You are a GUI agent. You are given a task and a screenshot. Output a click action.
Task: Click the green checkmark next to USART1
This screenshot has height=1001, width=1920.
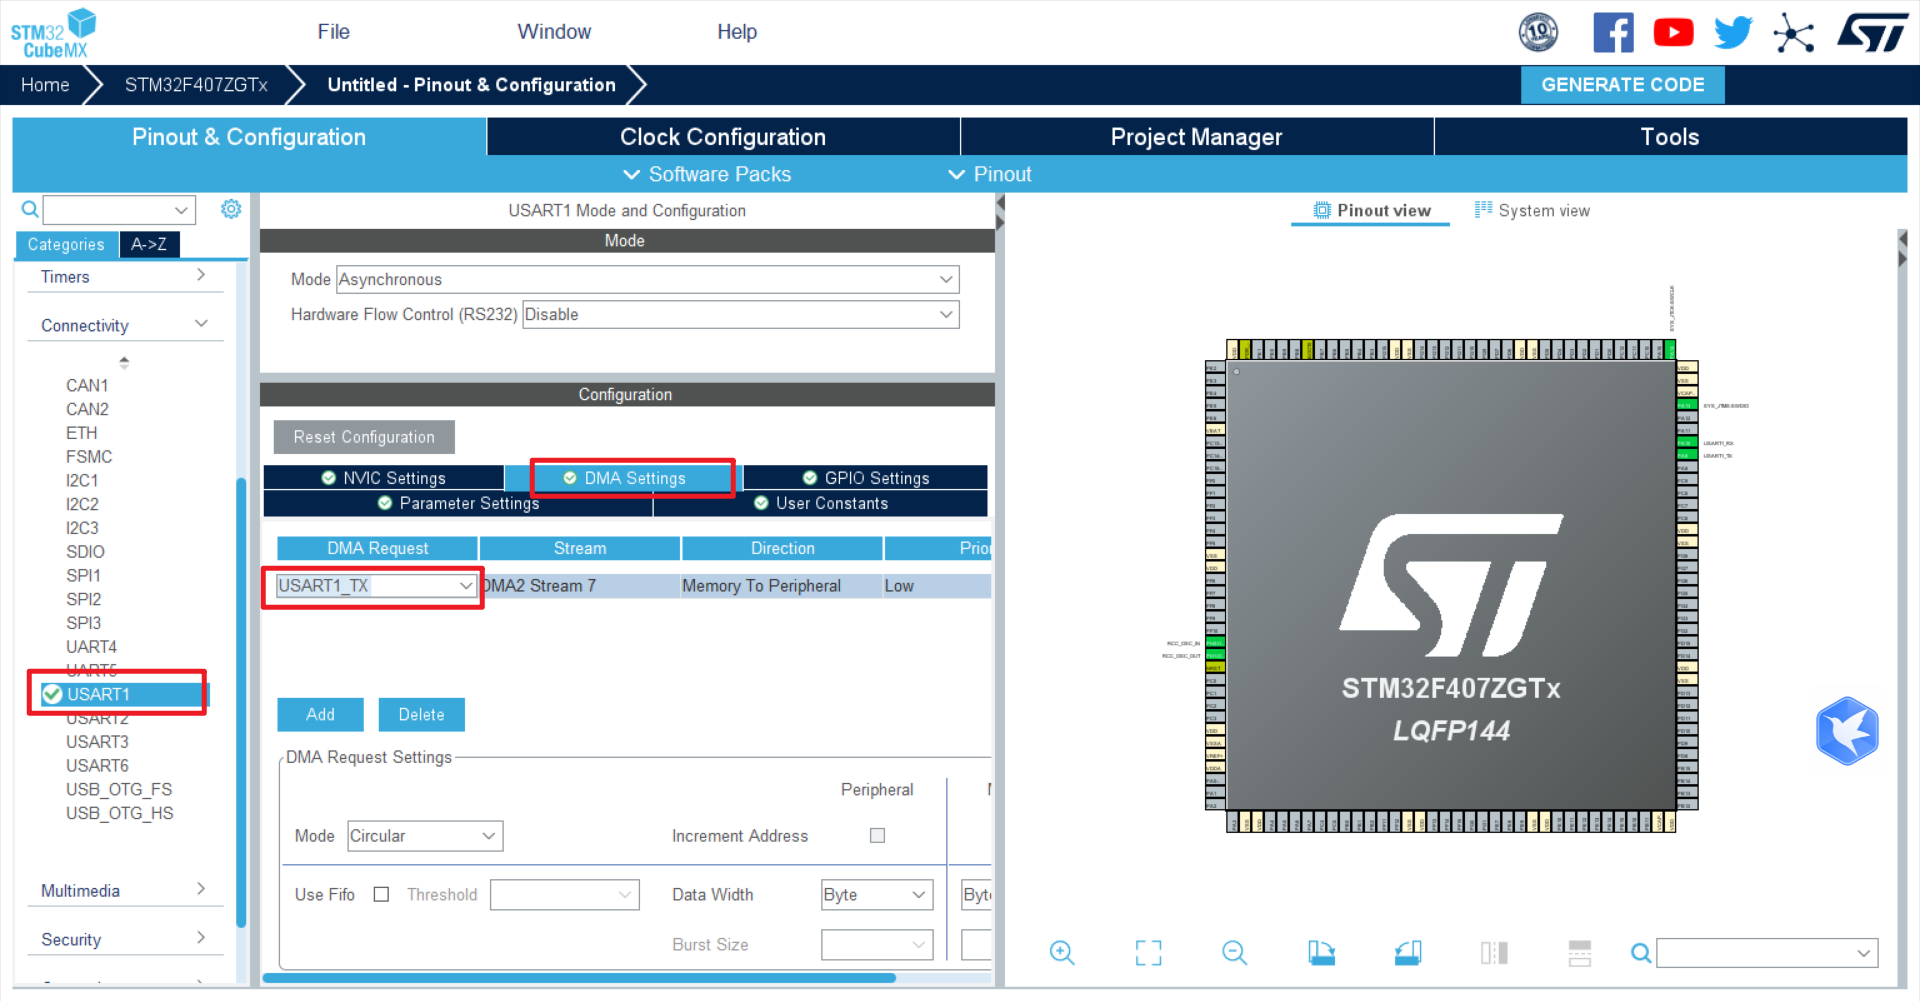tap(53, 694)
